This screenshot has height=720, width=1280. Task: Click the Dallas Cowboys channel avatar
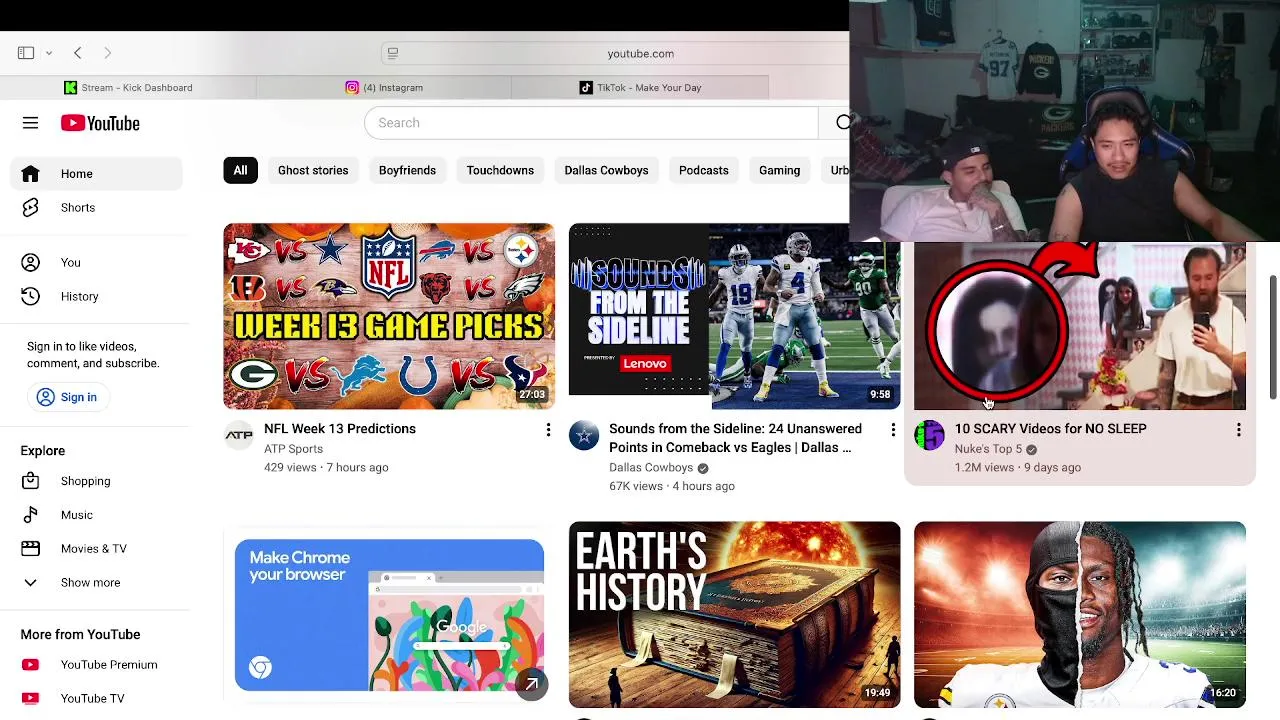(x=584, y=435)
